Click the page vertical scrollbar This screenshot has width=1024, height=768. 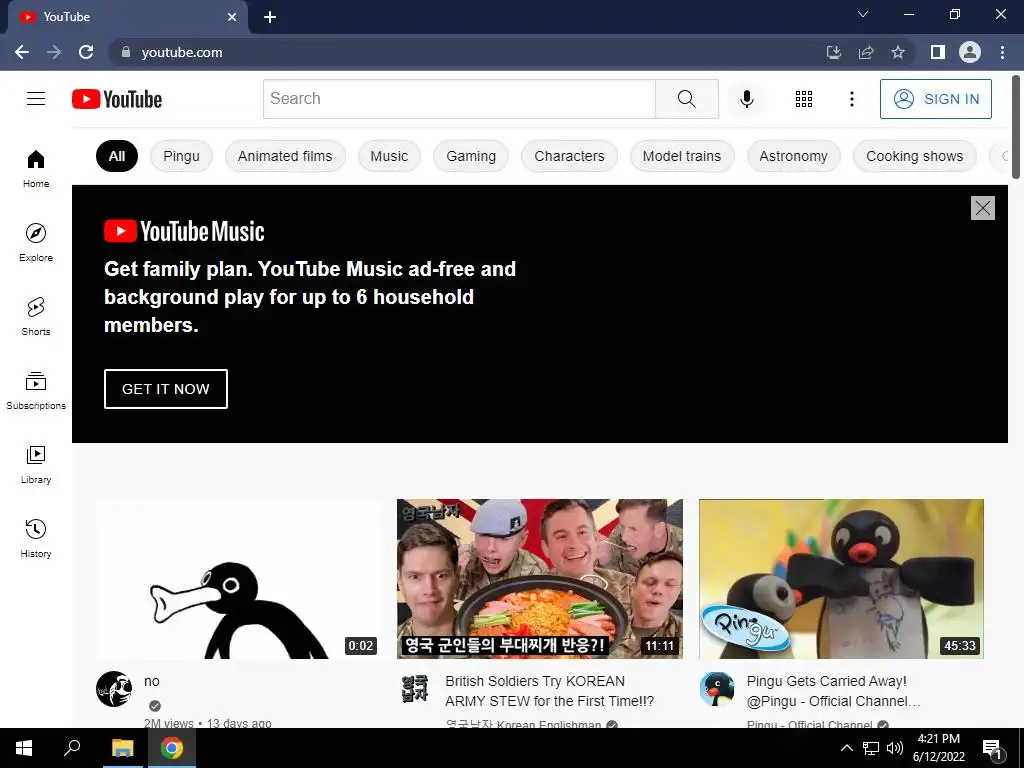tap(1016, 126)
